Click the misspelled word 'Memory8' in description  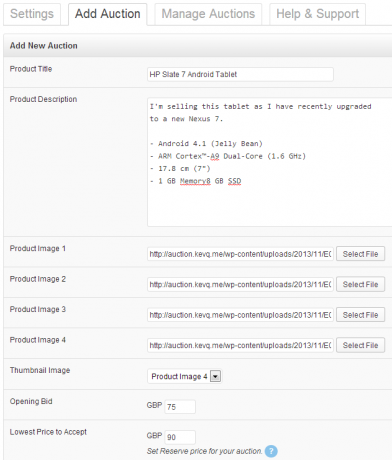click(195, 181)
